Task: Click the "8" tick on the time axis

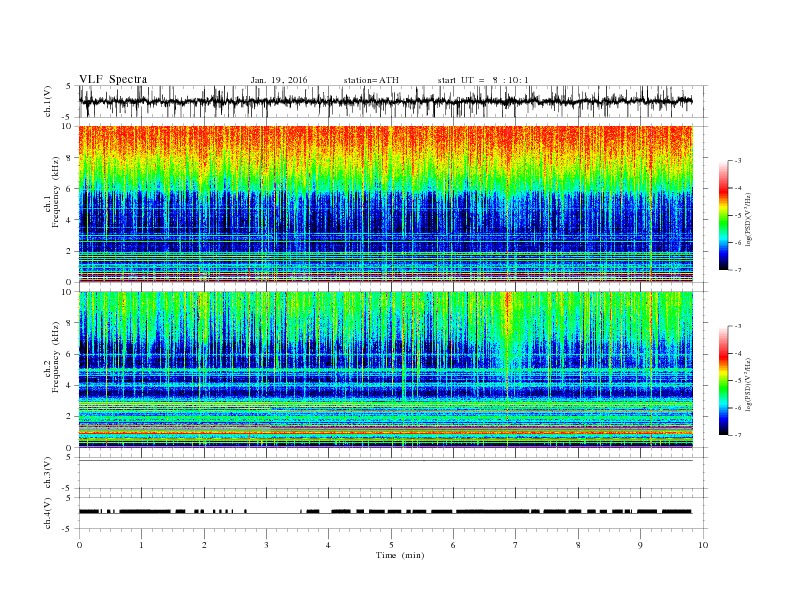Action: click(578, 545)
